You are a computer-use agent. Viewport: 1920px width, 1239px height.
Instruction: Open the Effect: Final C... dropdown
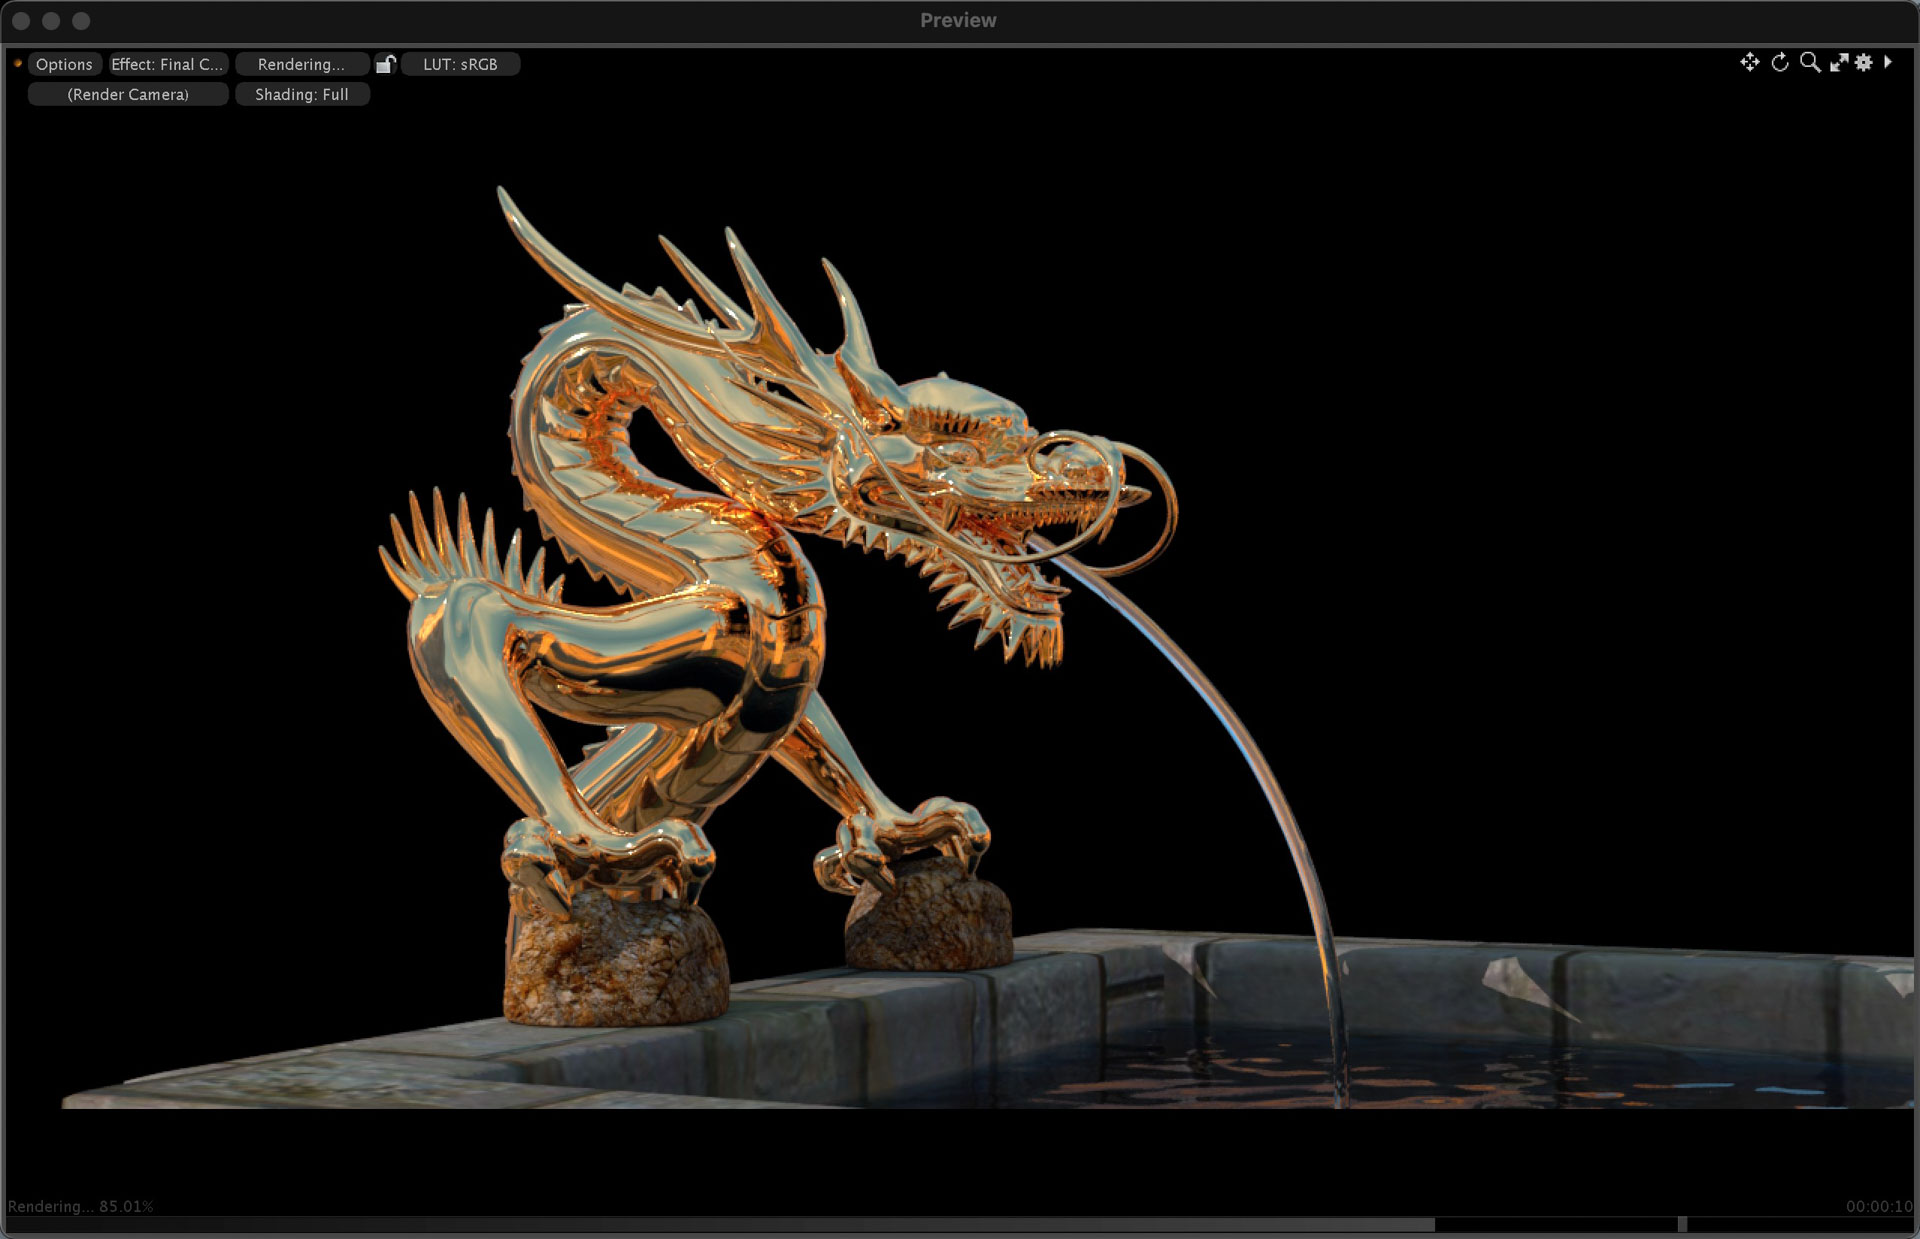[x=167, y=64]
